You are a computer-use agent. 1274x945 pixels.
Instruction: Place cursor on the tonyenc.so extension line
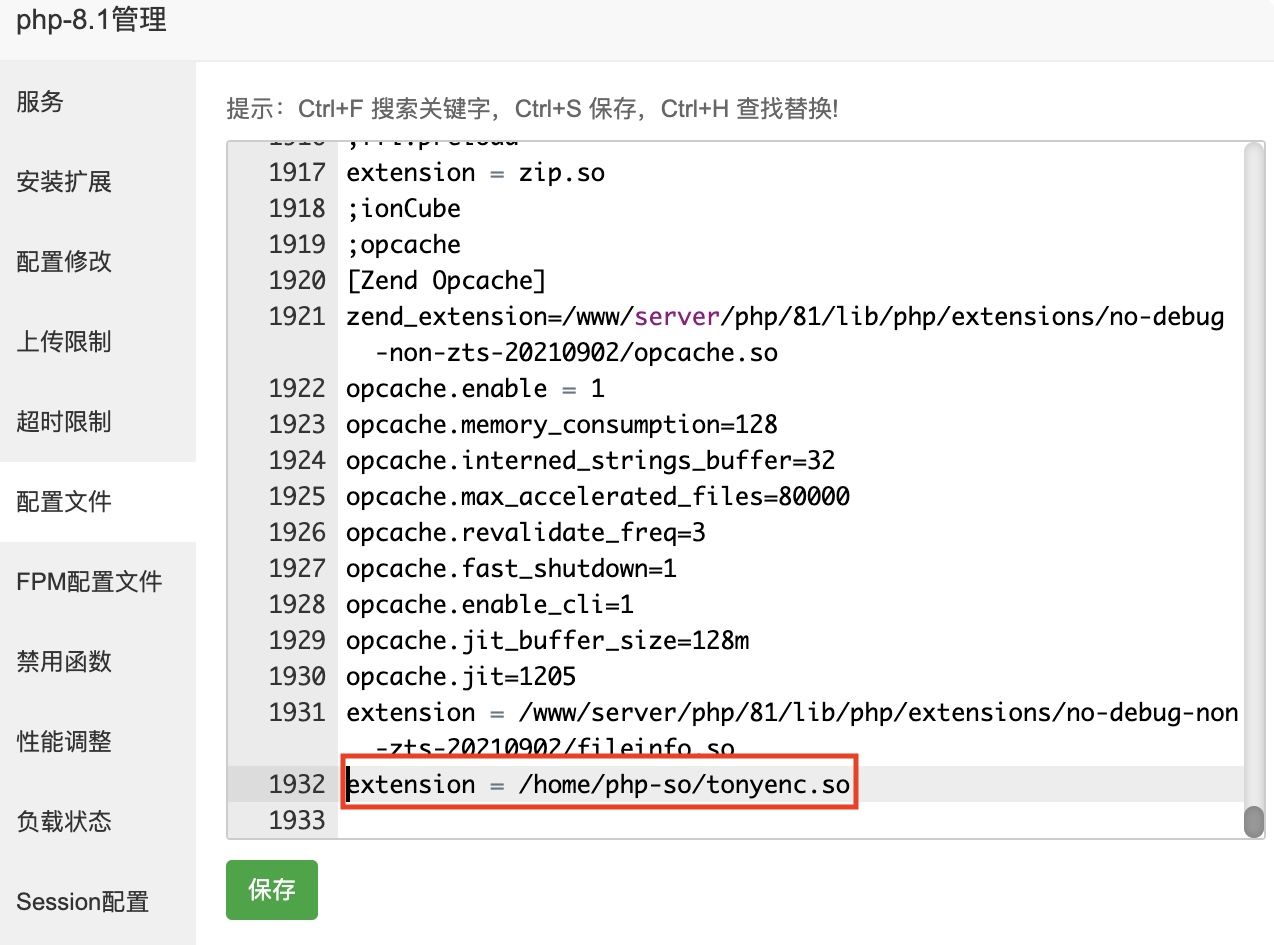click(598, 785)
